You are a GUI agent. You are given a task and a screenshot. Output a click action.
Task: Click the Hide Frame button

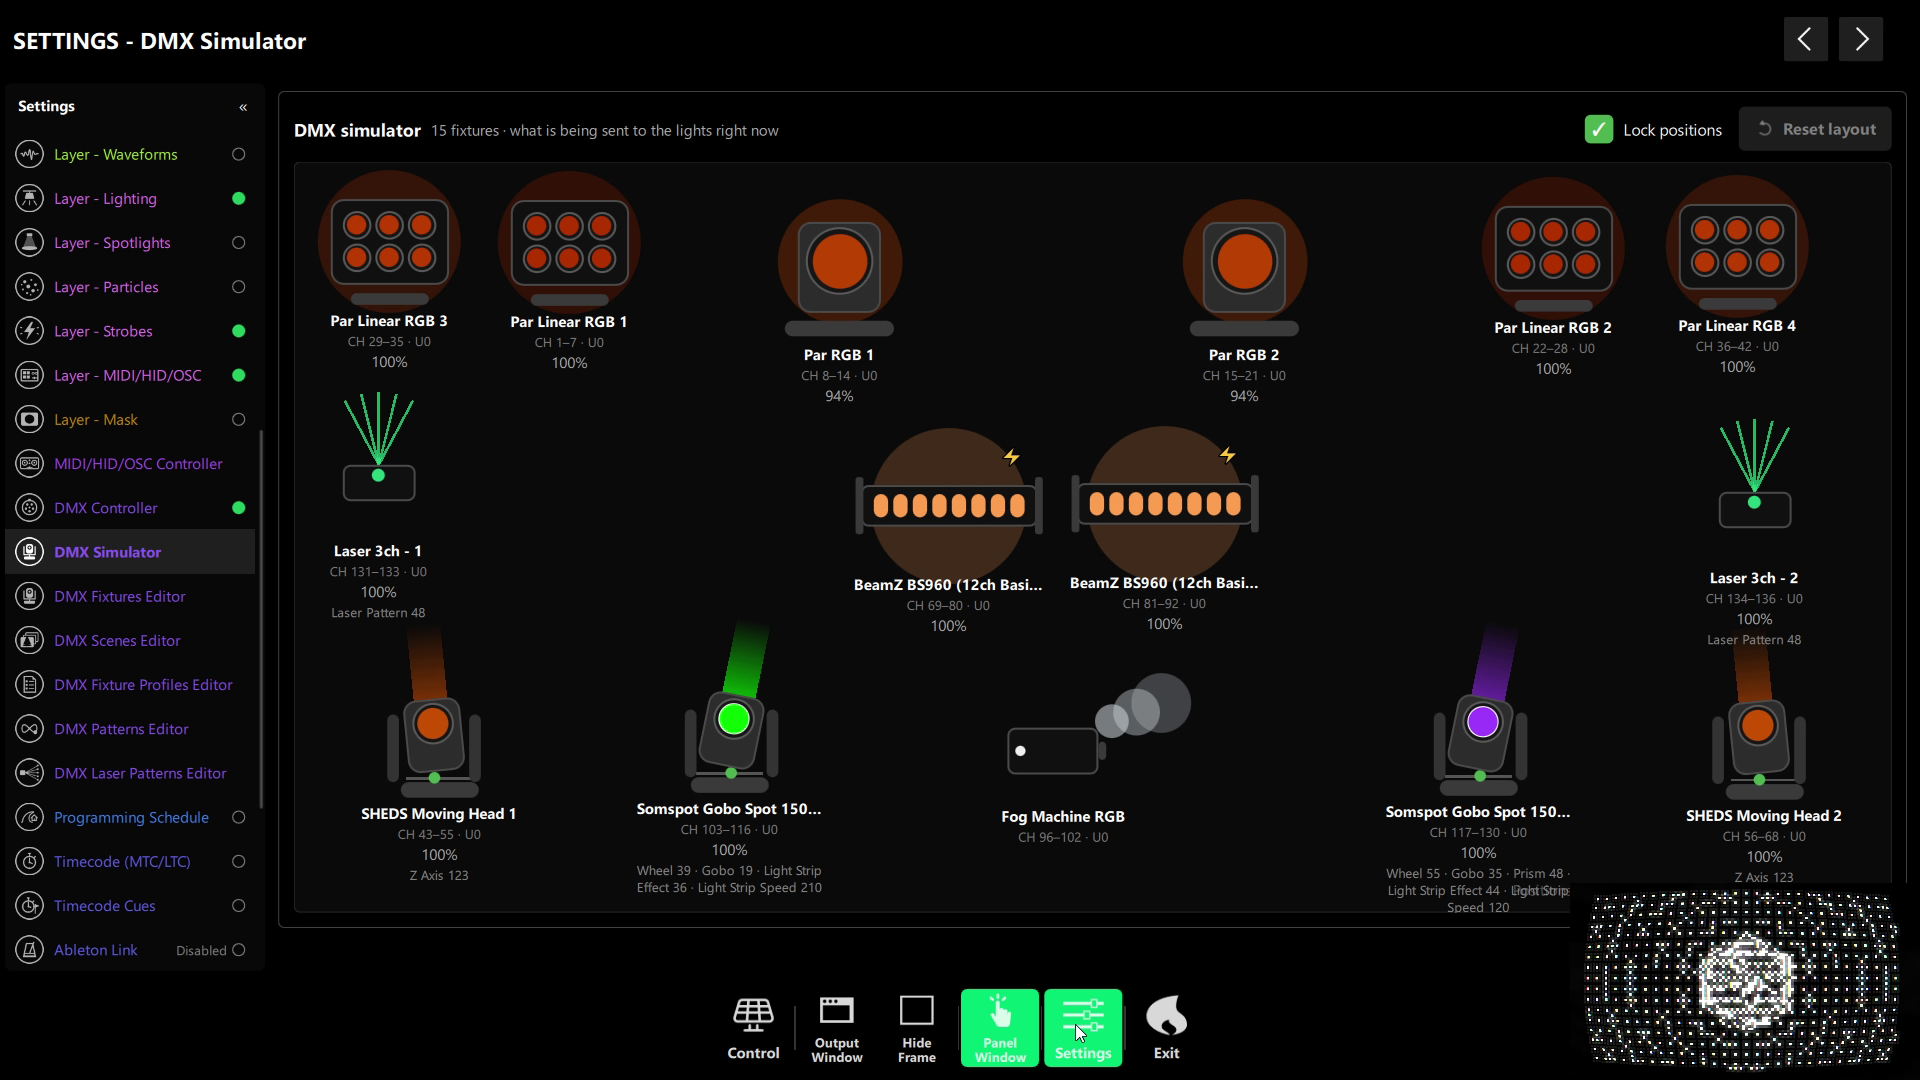point(917,1028)
